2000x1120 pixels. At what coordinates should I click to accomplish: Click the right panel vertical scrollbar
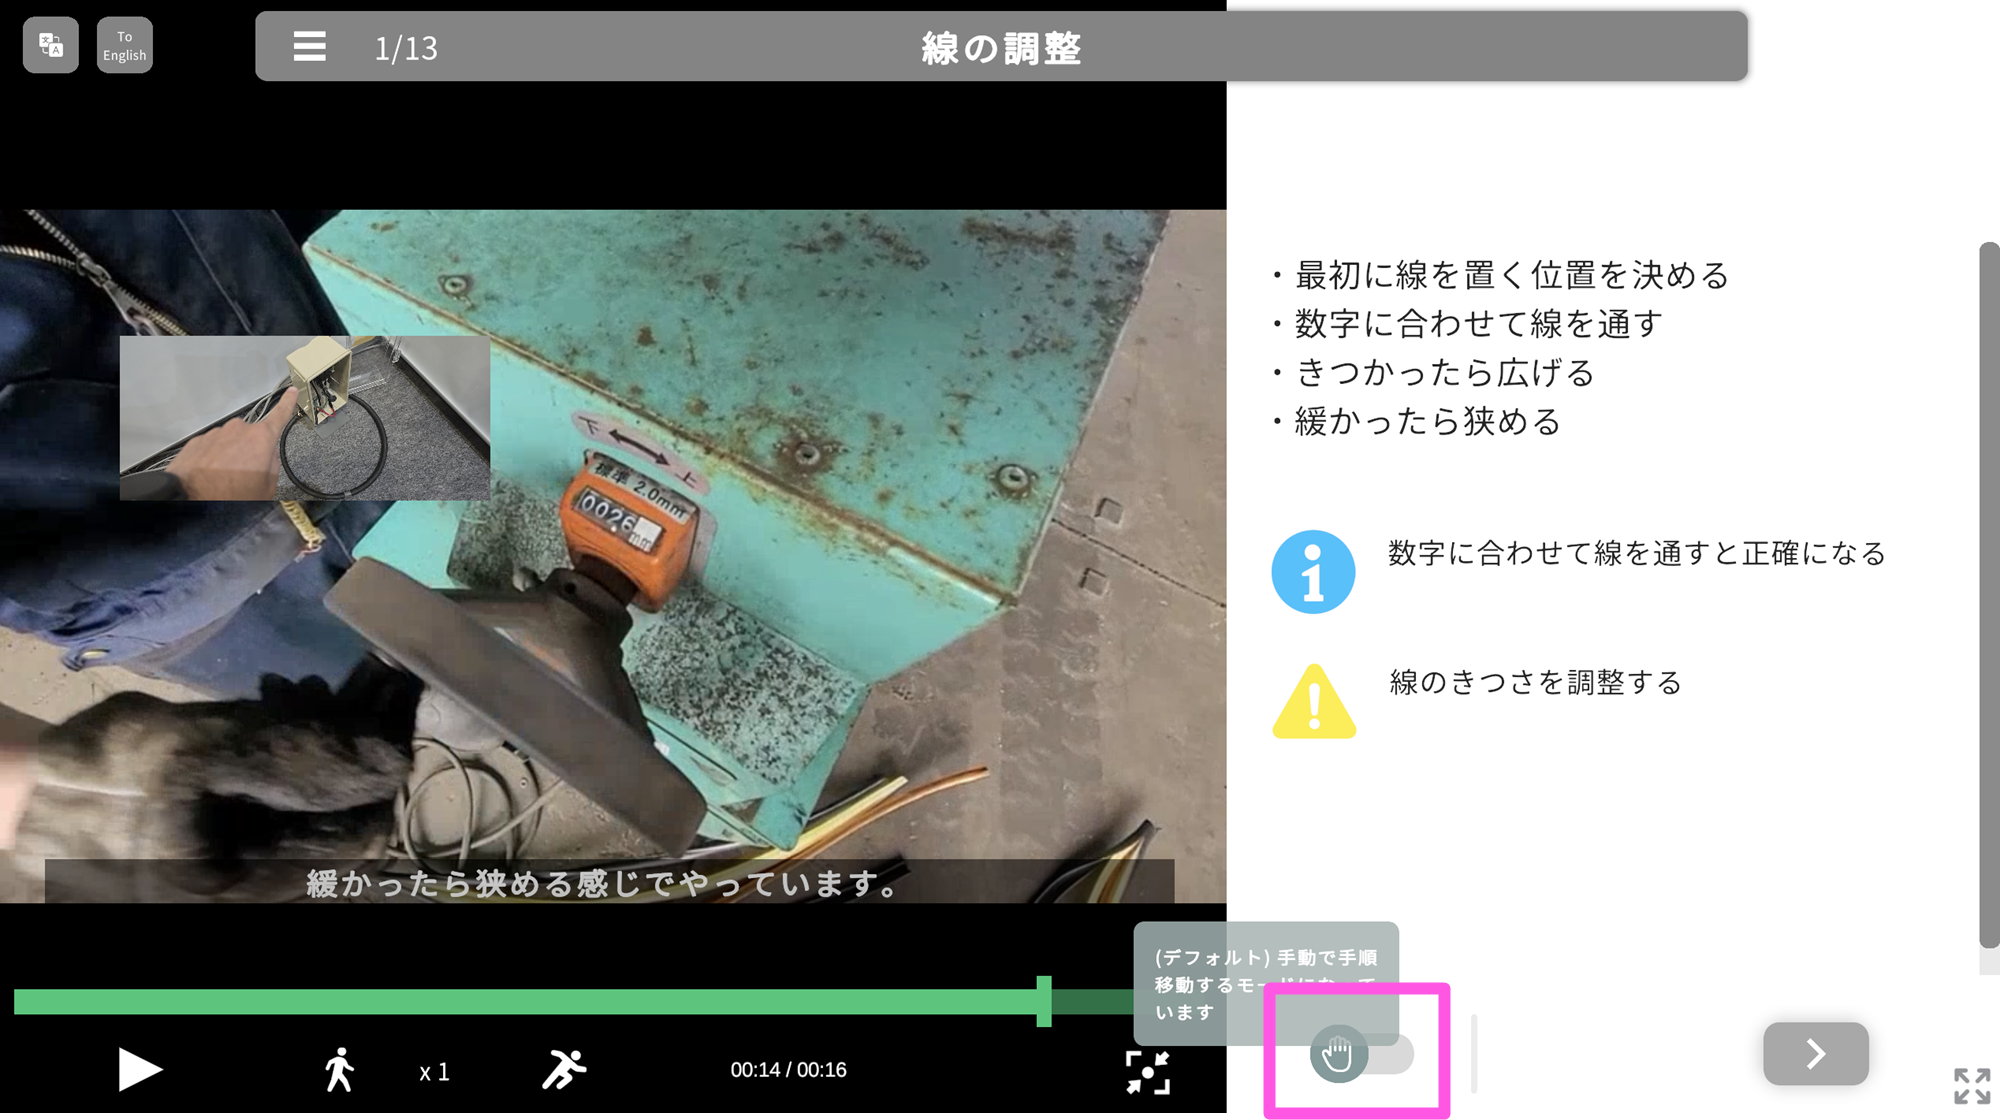pos(1988,594)
